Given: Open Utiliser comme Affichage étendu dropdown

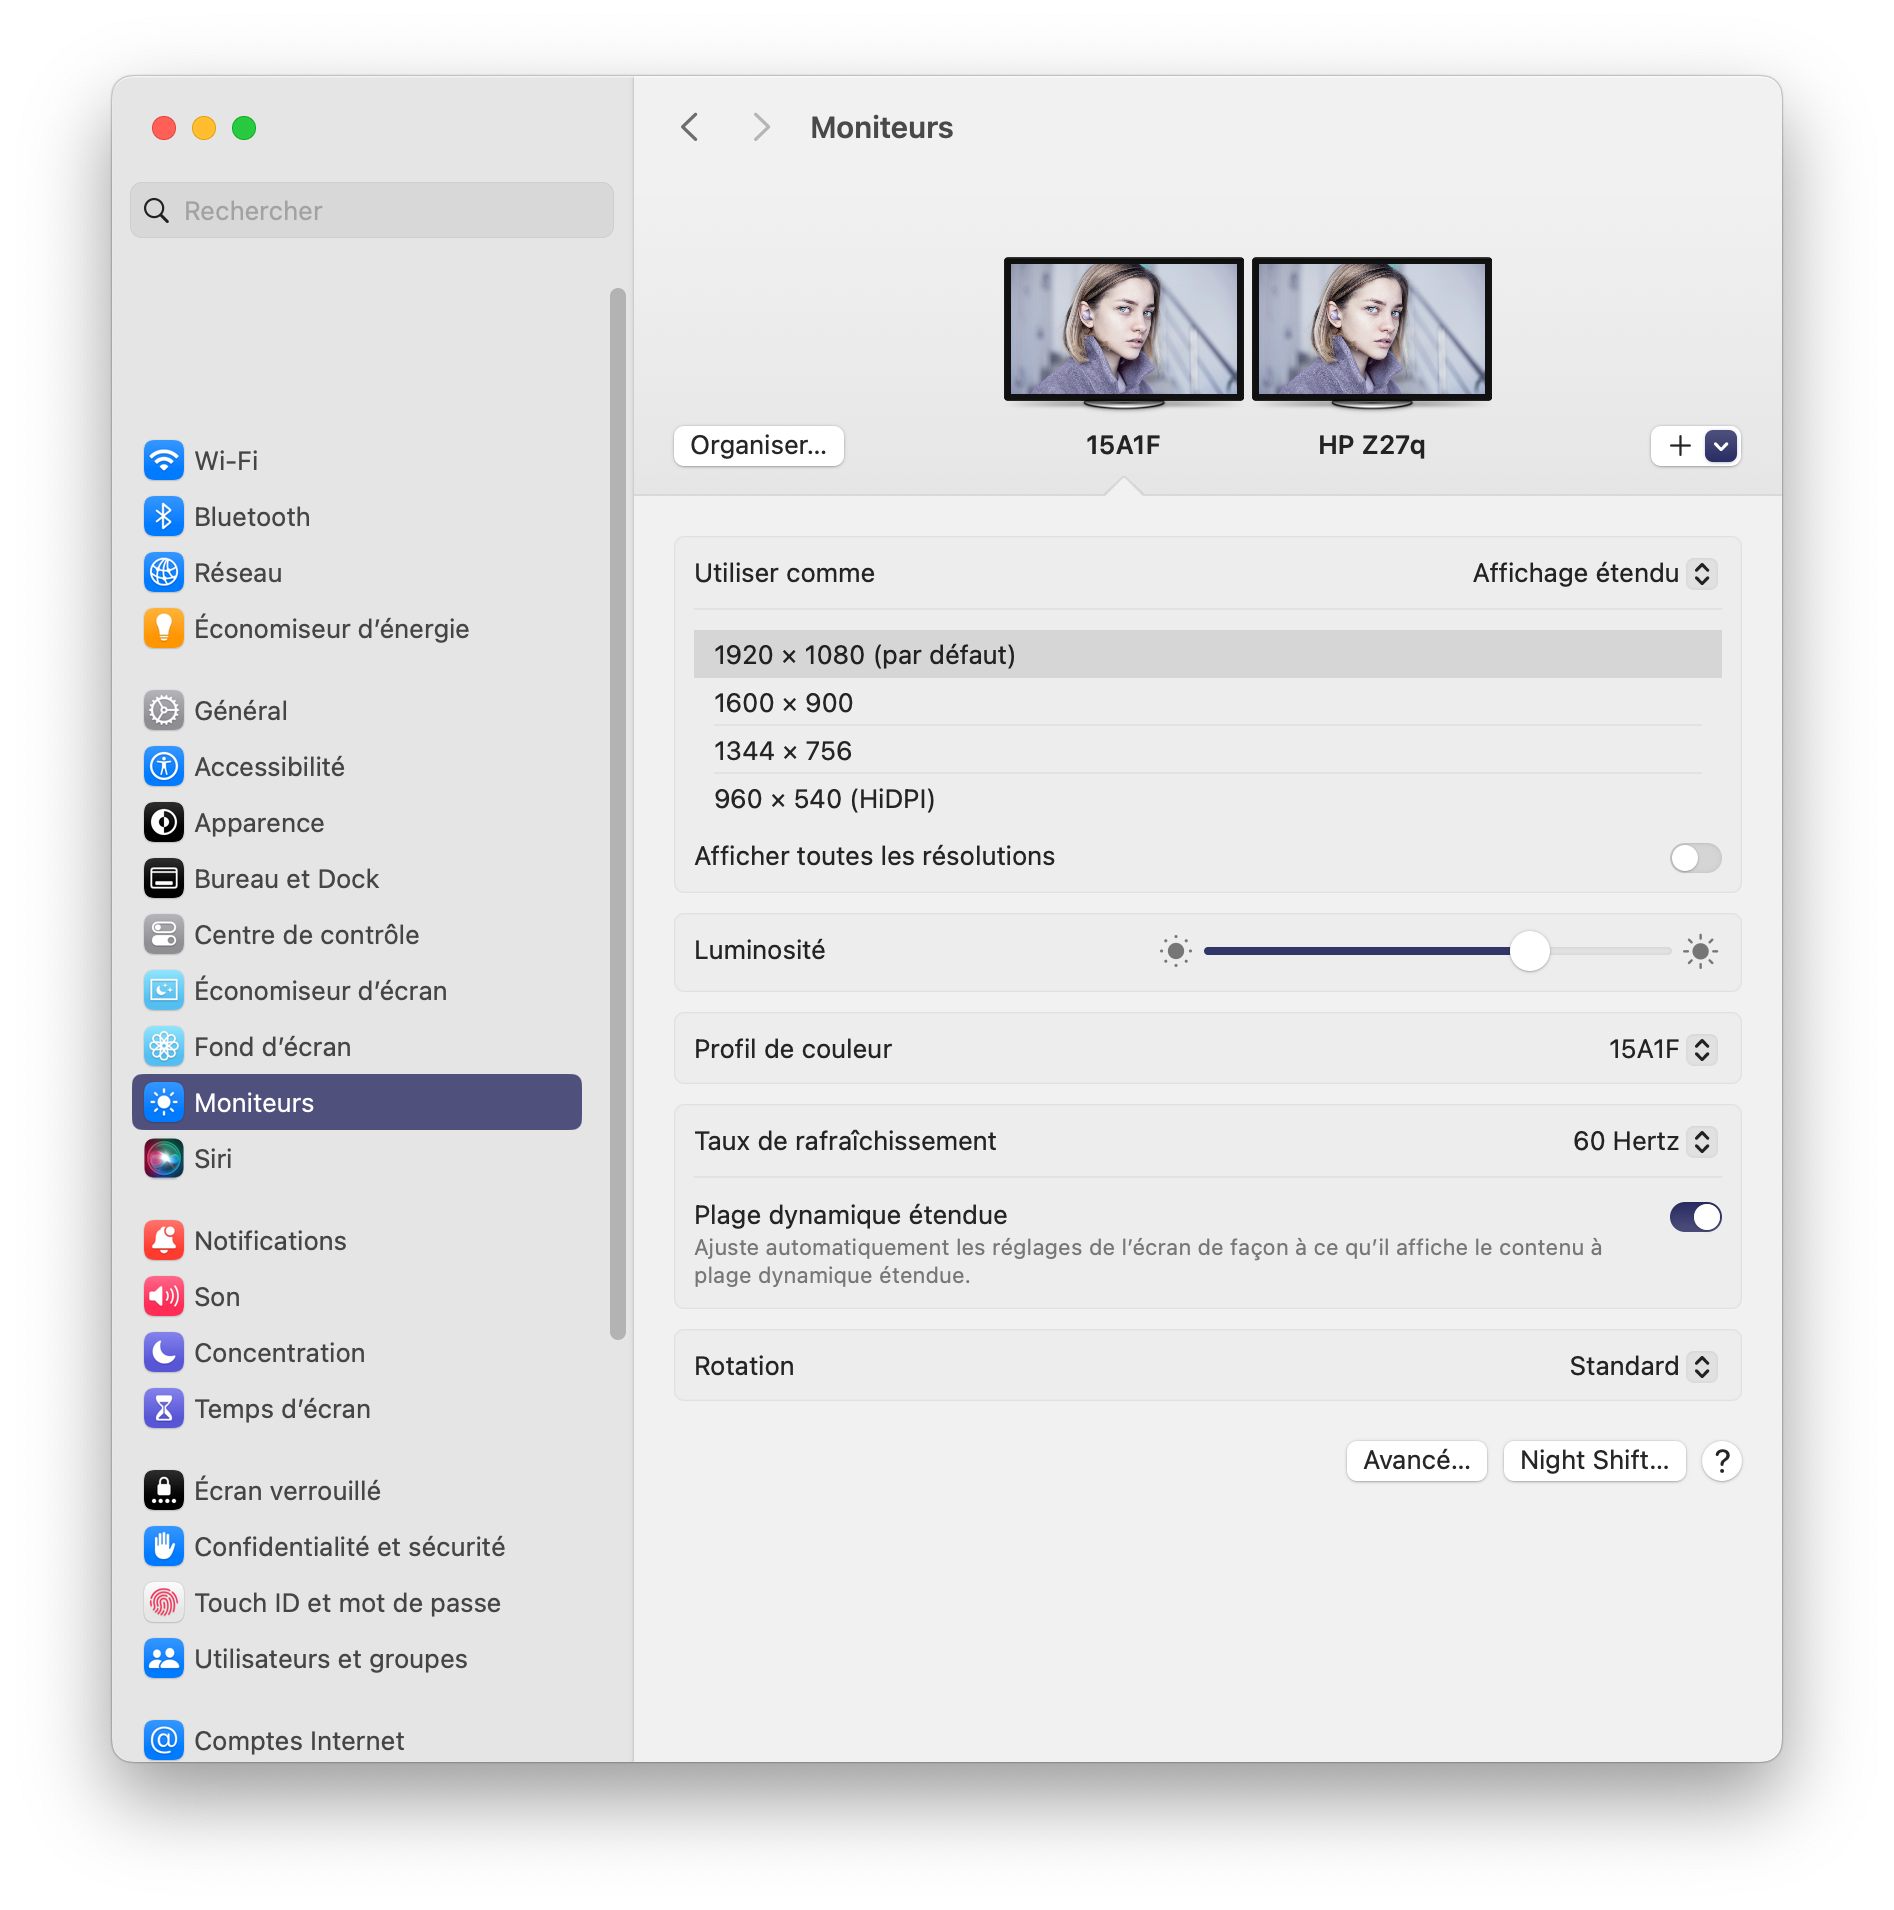Looking at the screenshot, I should pyautogui.click(x=1594, y=573).
